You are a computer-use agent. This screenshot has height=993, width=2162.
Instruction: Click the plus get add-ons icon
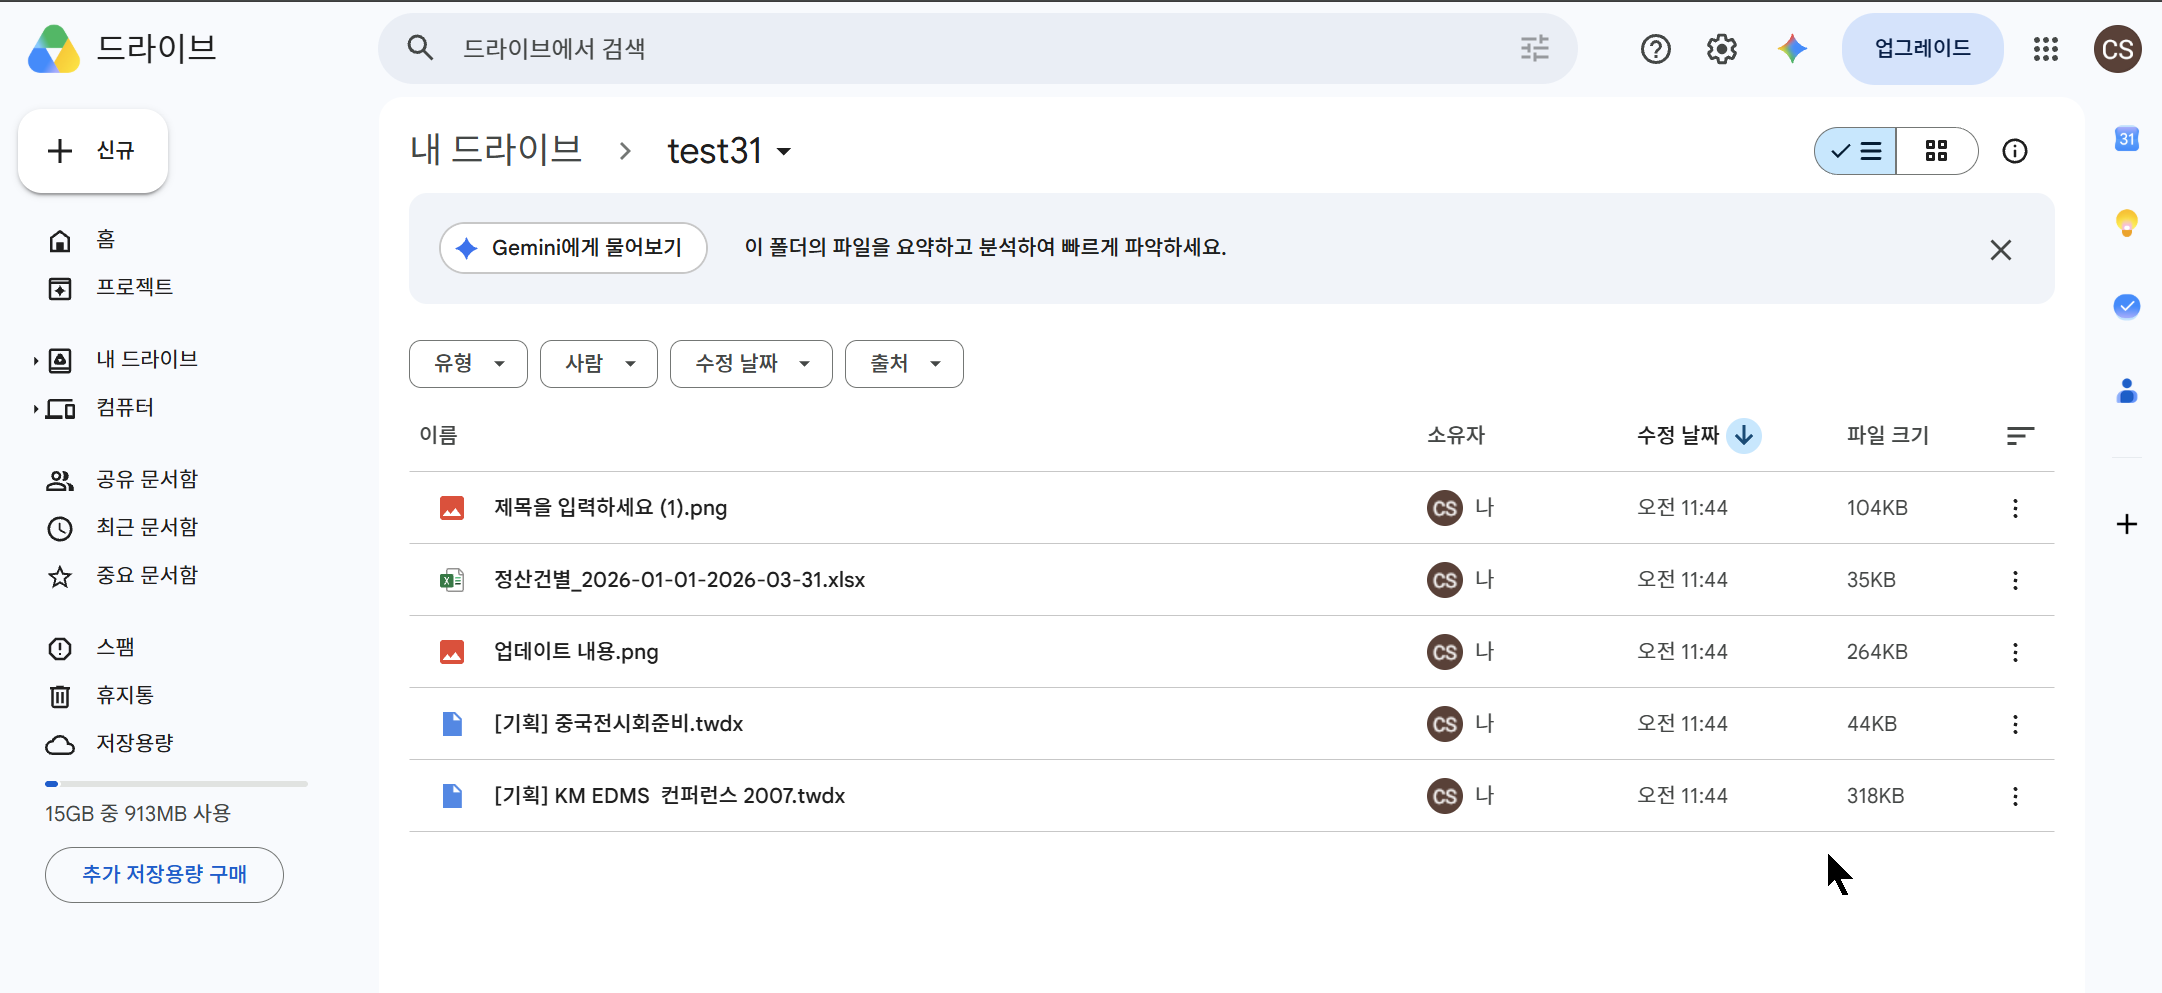click(x=2126, y=524)
